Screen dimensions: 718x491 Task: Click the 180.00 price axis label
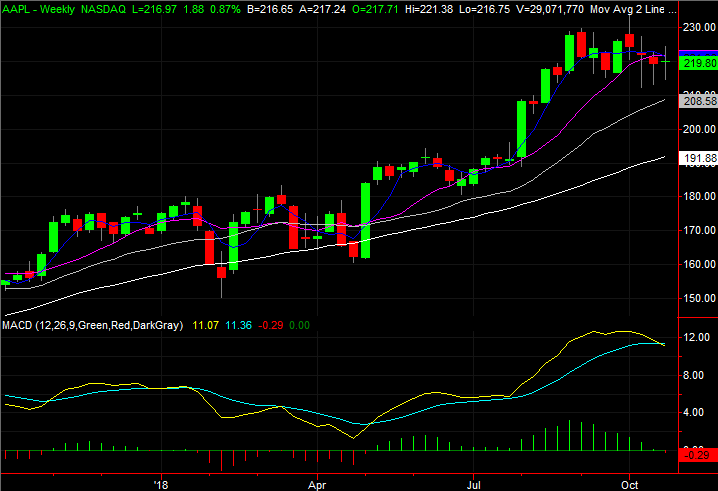tap(699, 196)
